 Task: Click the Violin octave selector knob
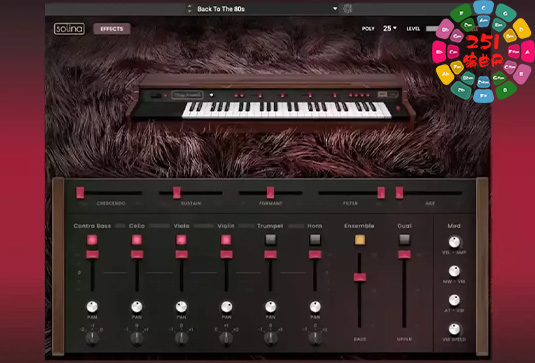tap(226, 338)
